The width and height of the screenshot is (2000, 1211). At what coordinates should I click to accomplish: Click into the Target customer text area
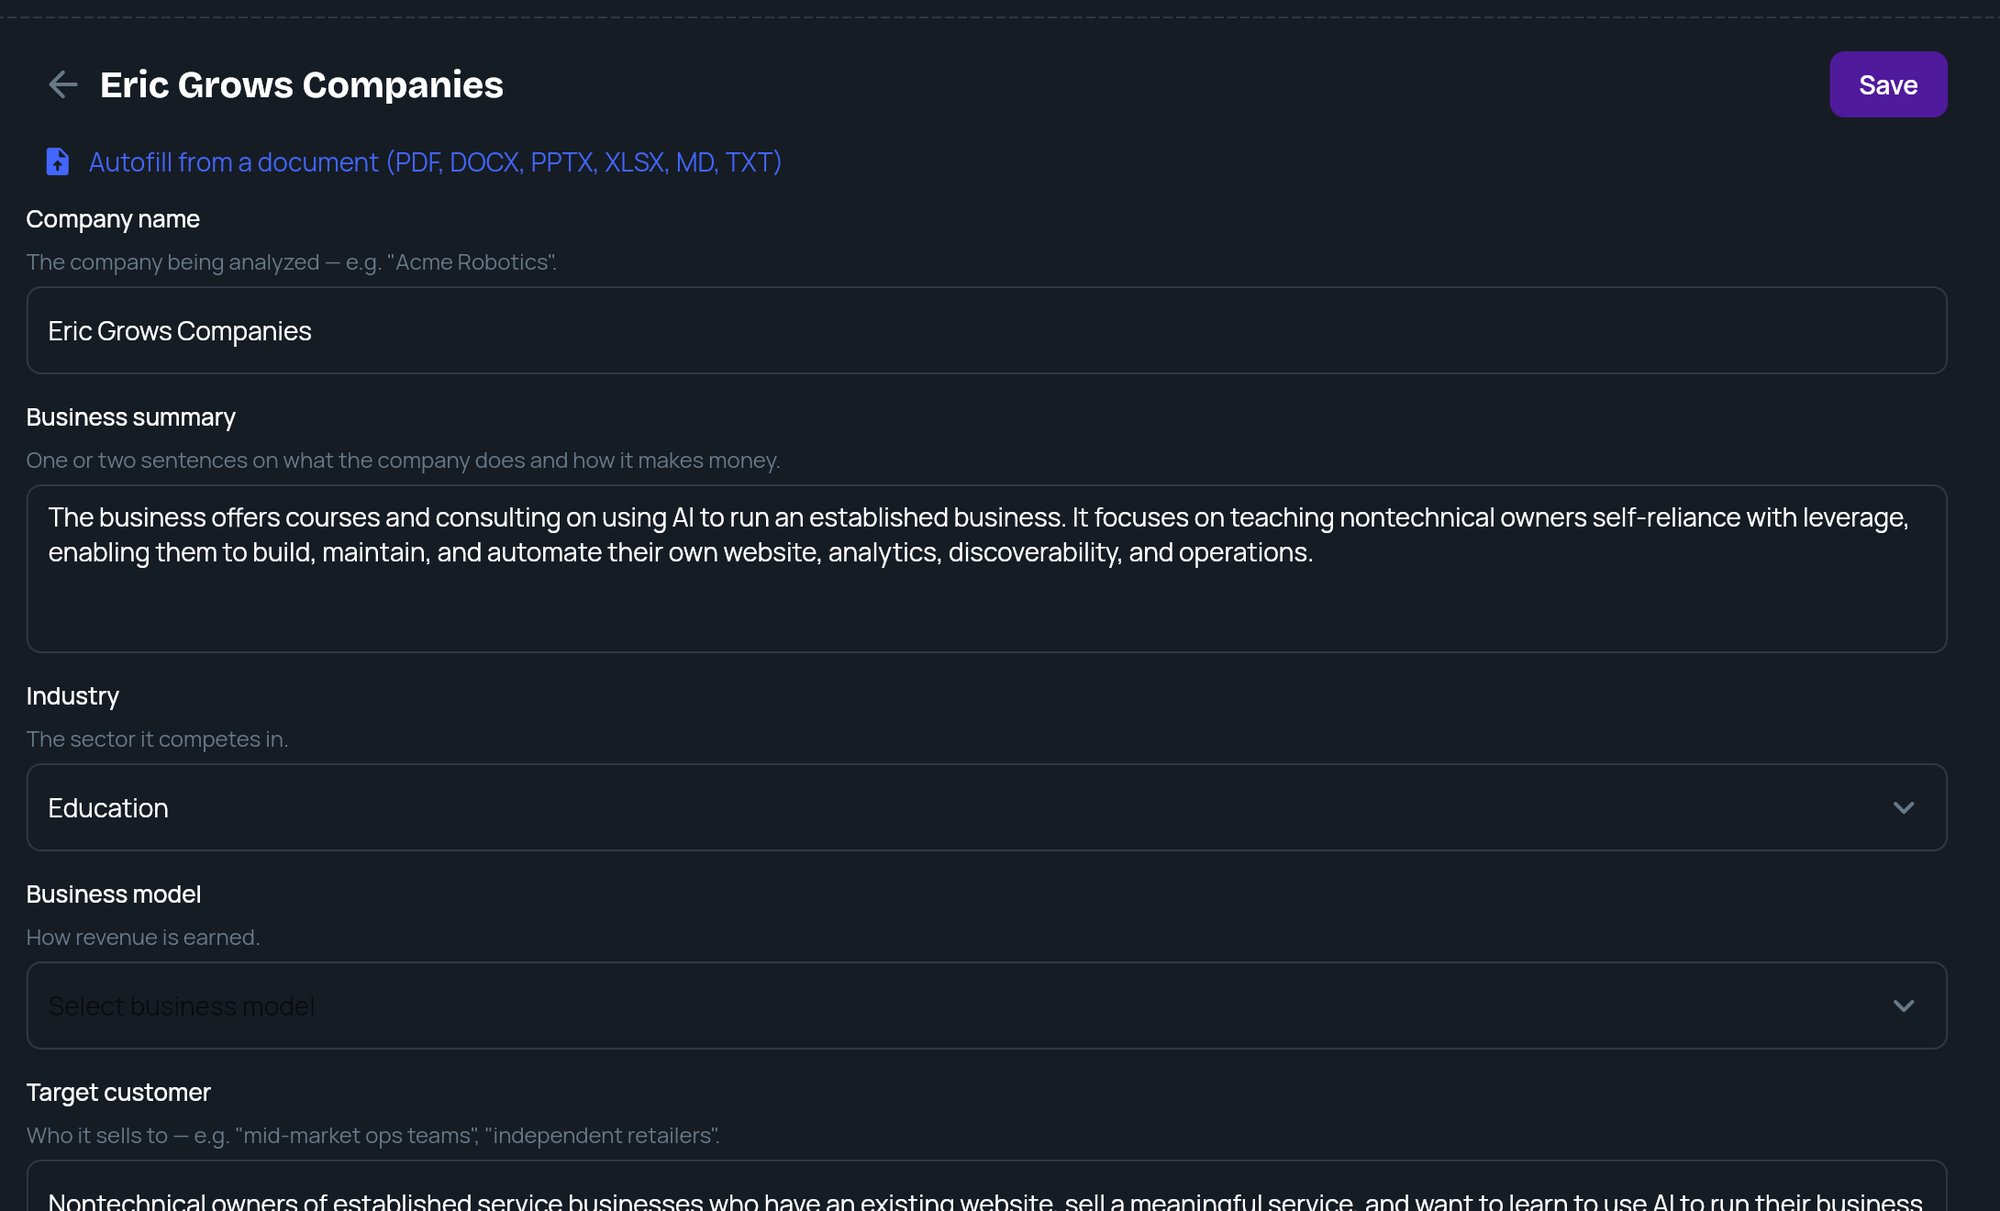(x=986, y=1186)
